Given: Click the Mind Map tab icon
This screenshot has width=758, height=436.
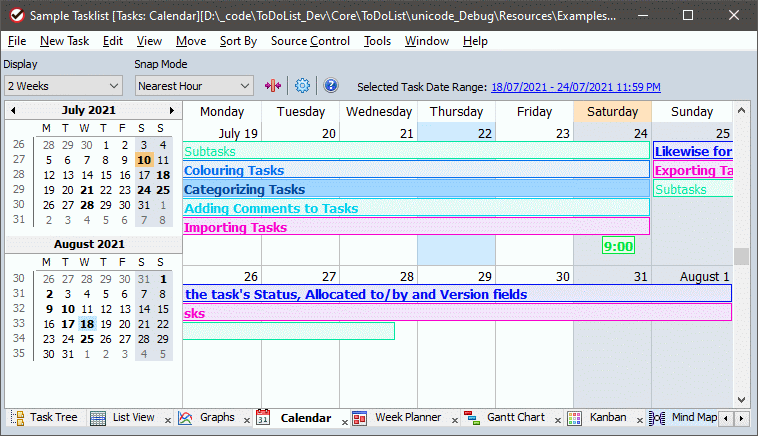Looking at the screenshot, I should click(656, 417).
